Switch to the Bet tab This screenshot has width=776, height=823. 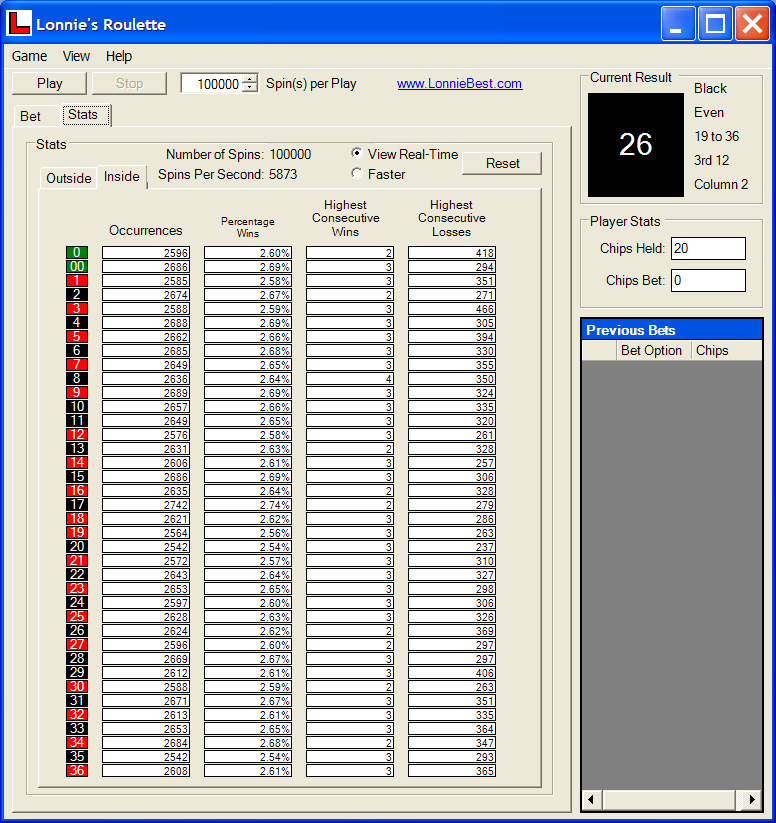31,116
